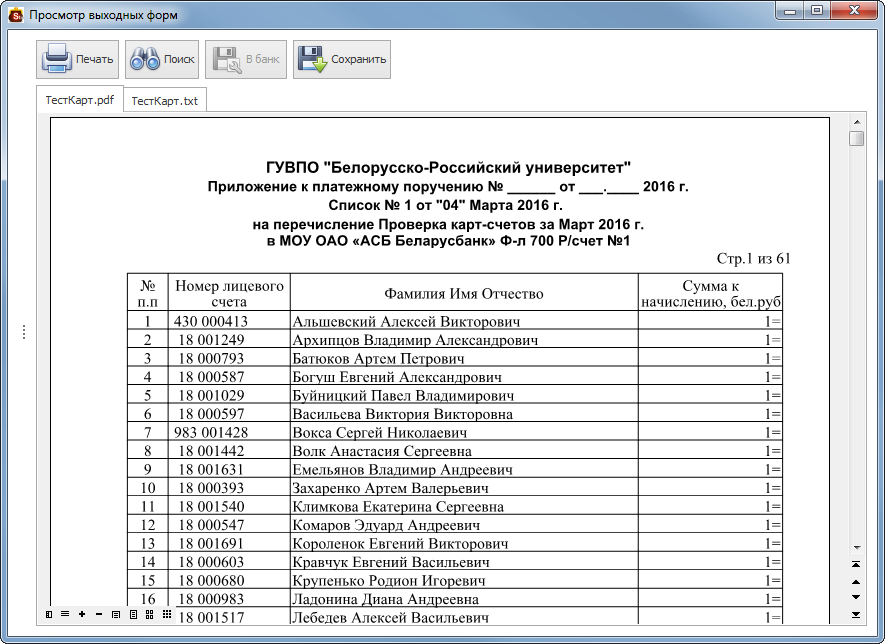Click the line 'Список № 1 от "04" Марта 2016 г.'

click(445, 205)
